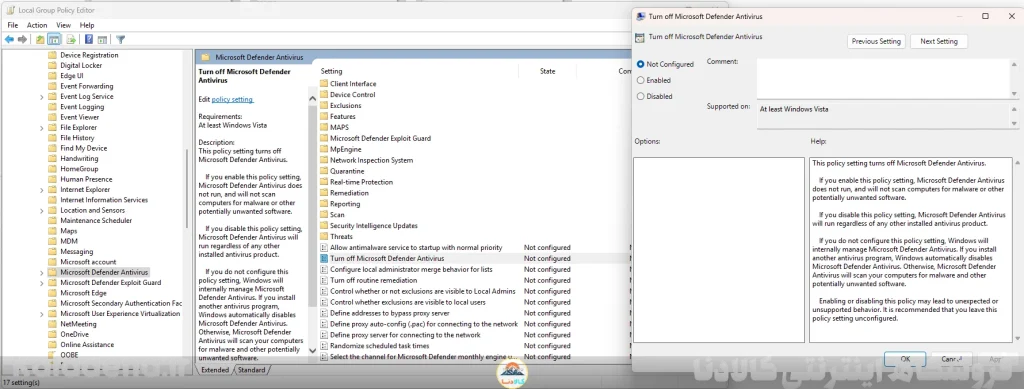Expand Microsoft User Experience Virtualization node
Screen dimensions: 1024x389
pyautogui.click(x=42, y=314)
